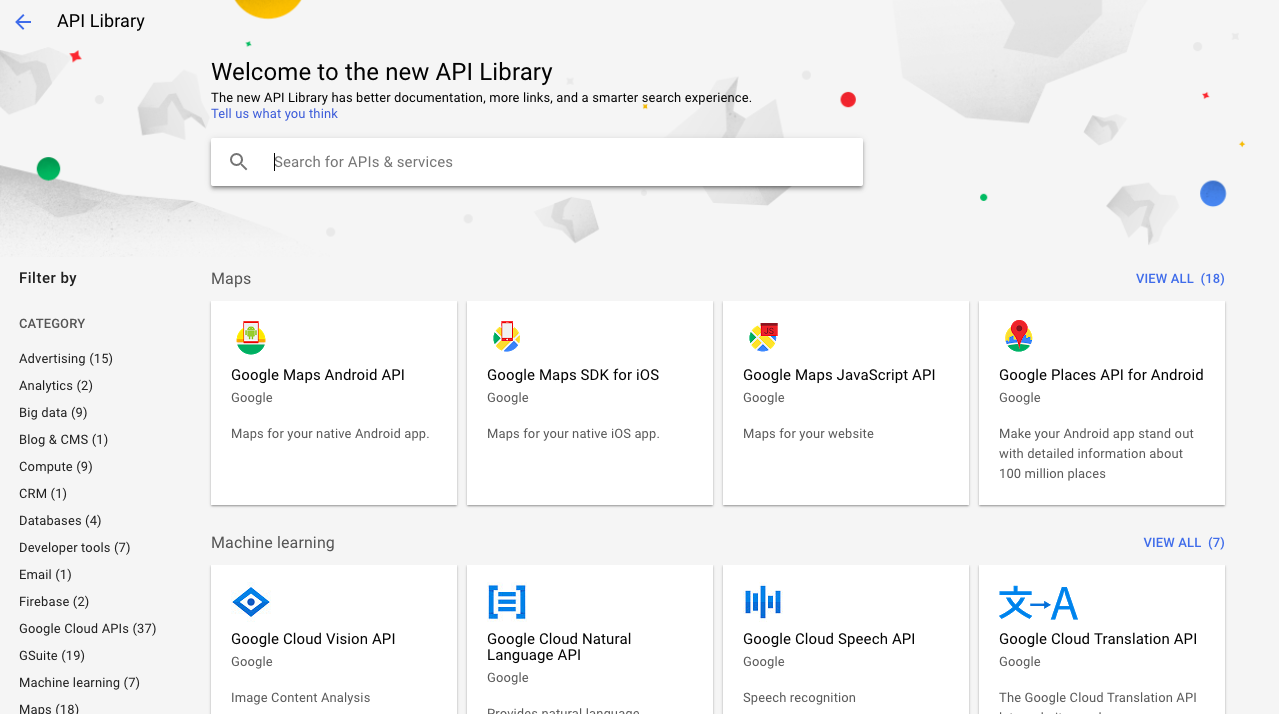Image resolution: width=1279 pixels, height=714 pixels.
Task: Open the Google Places API for Android title
Action: click(x=1101, y=375)
